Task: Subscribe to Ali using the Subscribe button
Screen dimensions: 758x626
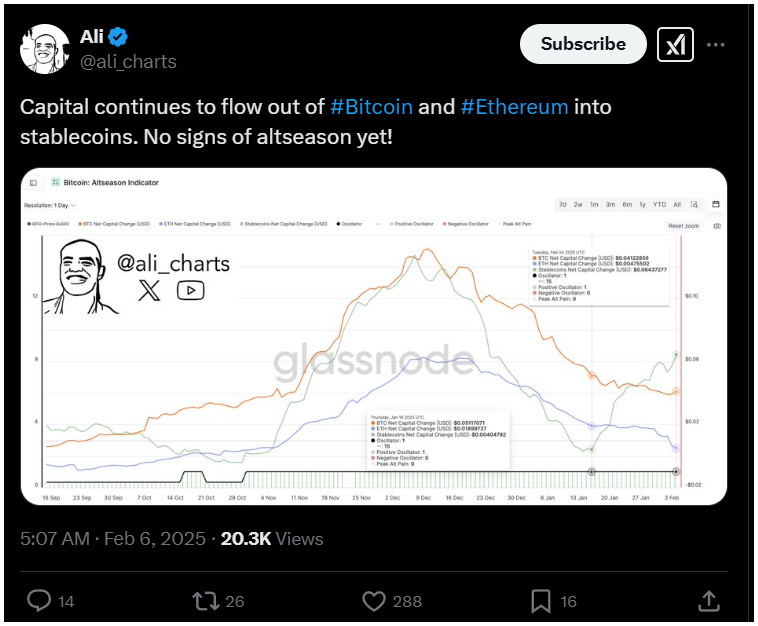Action: [583, 44]
